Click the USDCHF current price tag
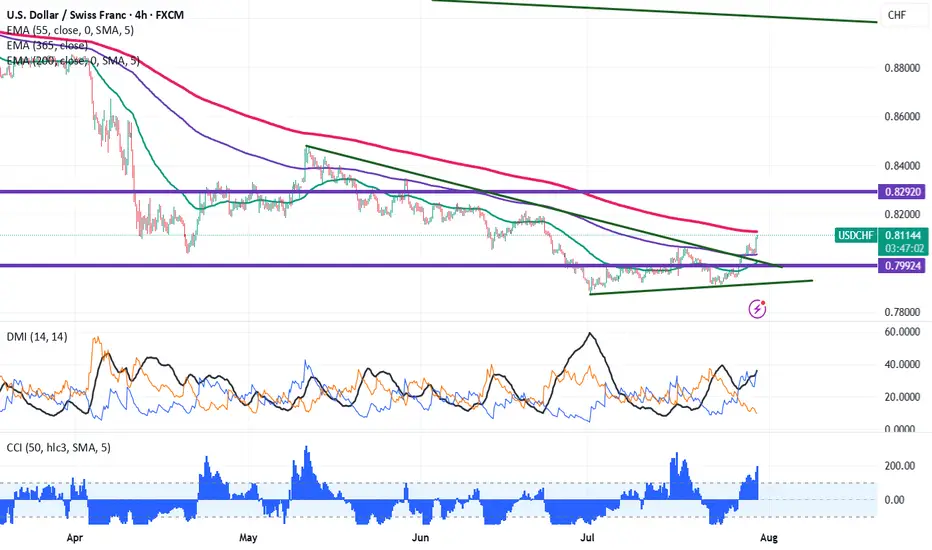 coord(856,235)
